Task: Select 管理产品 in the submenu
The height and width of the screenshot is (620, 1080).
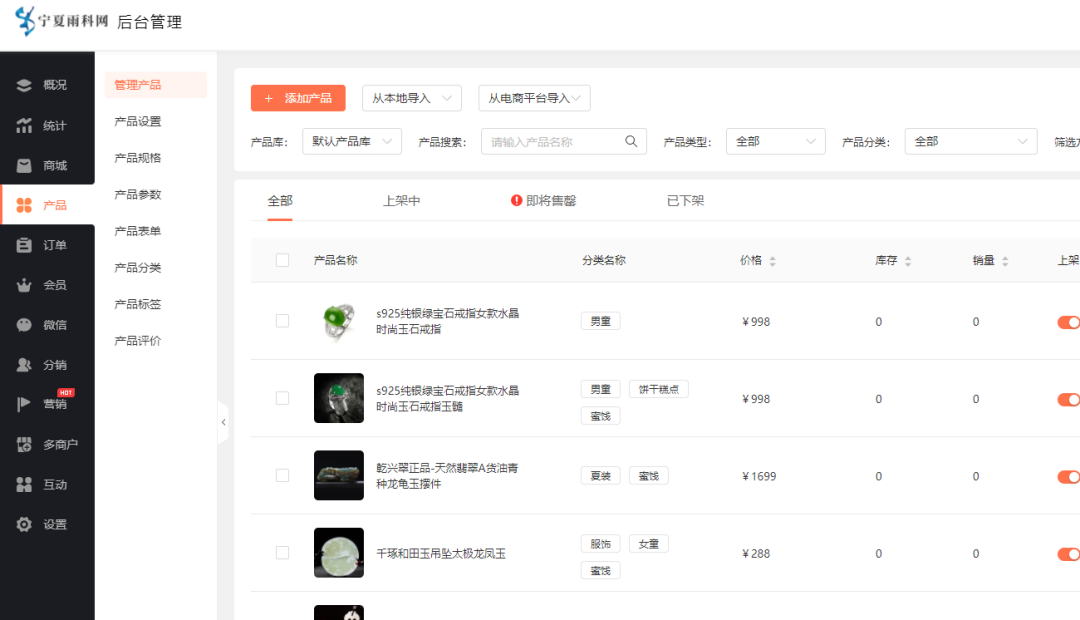Action: coord(156,85)
